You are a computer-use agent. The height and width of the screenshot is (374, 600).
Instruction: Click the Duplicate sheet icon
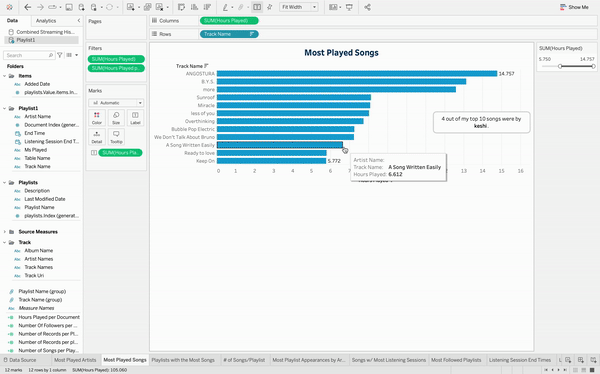coord(147,7)
